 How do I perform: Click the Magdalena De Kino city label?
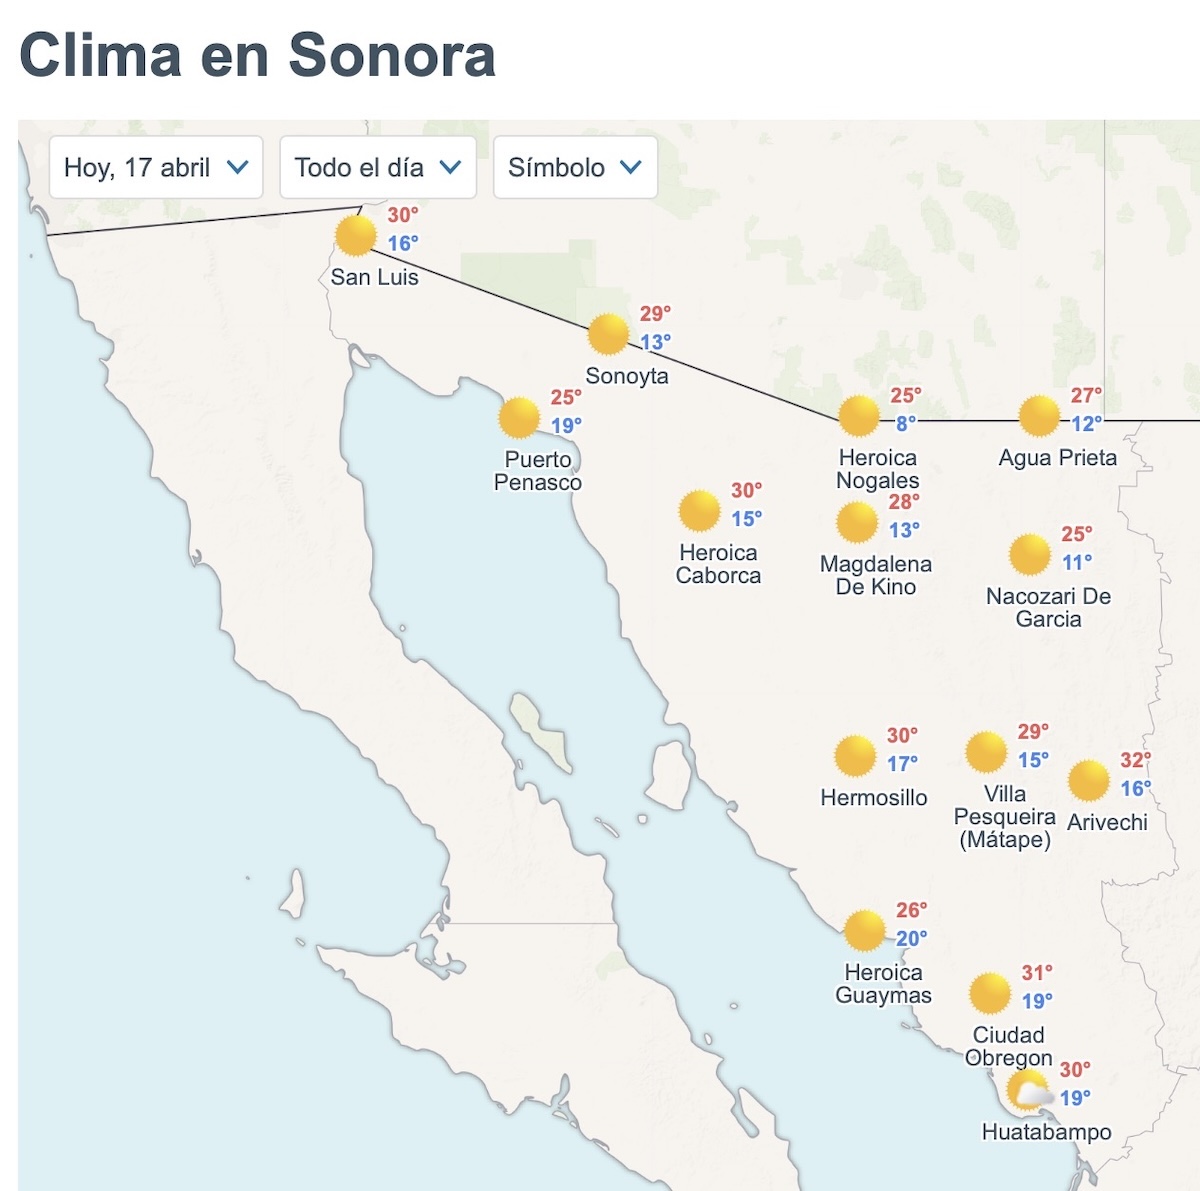(x=878, y=576)
